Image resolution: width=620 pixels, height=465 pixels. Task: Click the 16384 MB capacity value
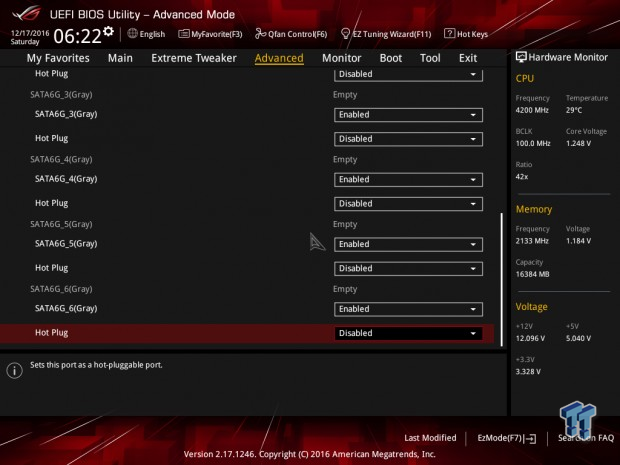coord(532,274)
